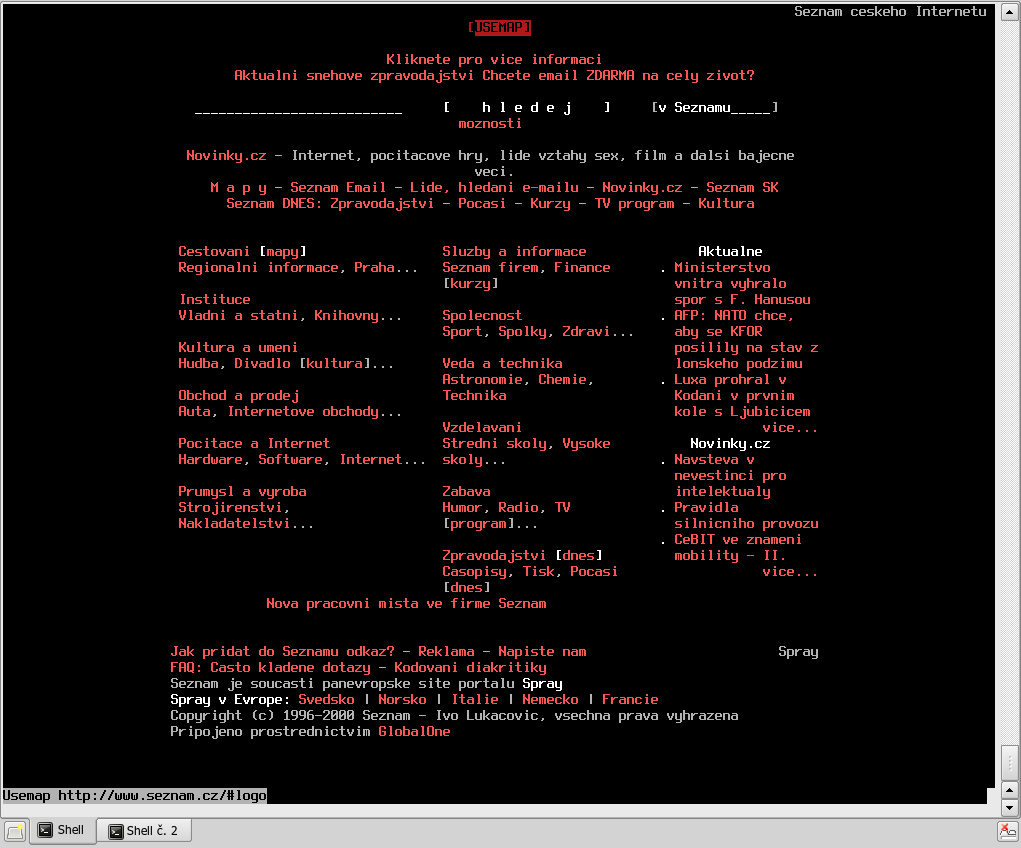Switch to the Shell tab
Image resolution: width=1021 pixels, height=848 pixels.
coord(62,830)
